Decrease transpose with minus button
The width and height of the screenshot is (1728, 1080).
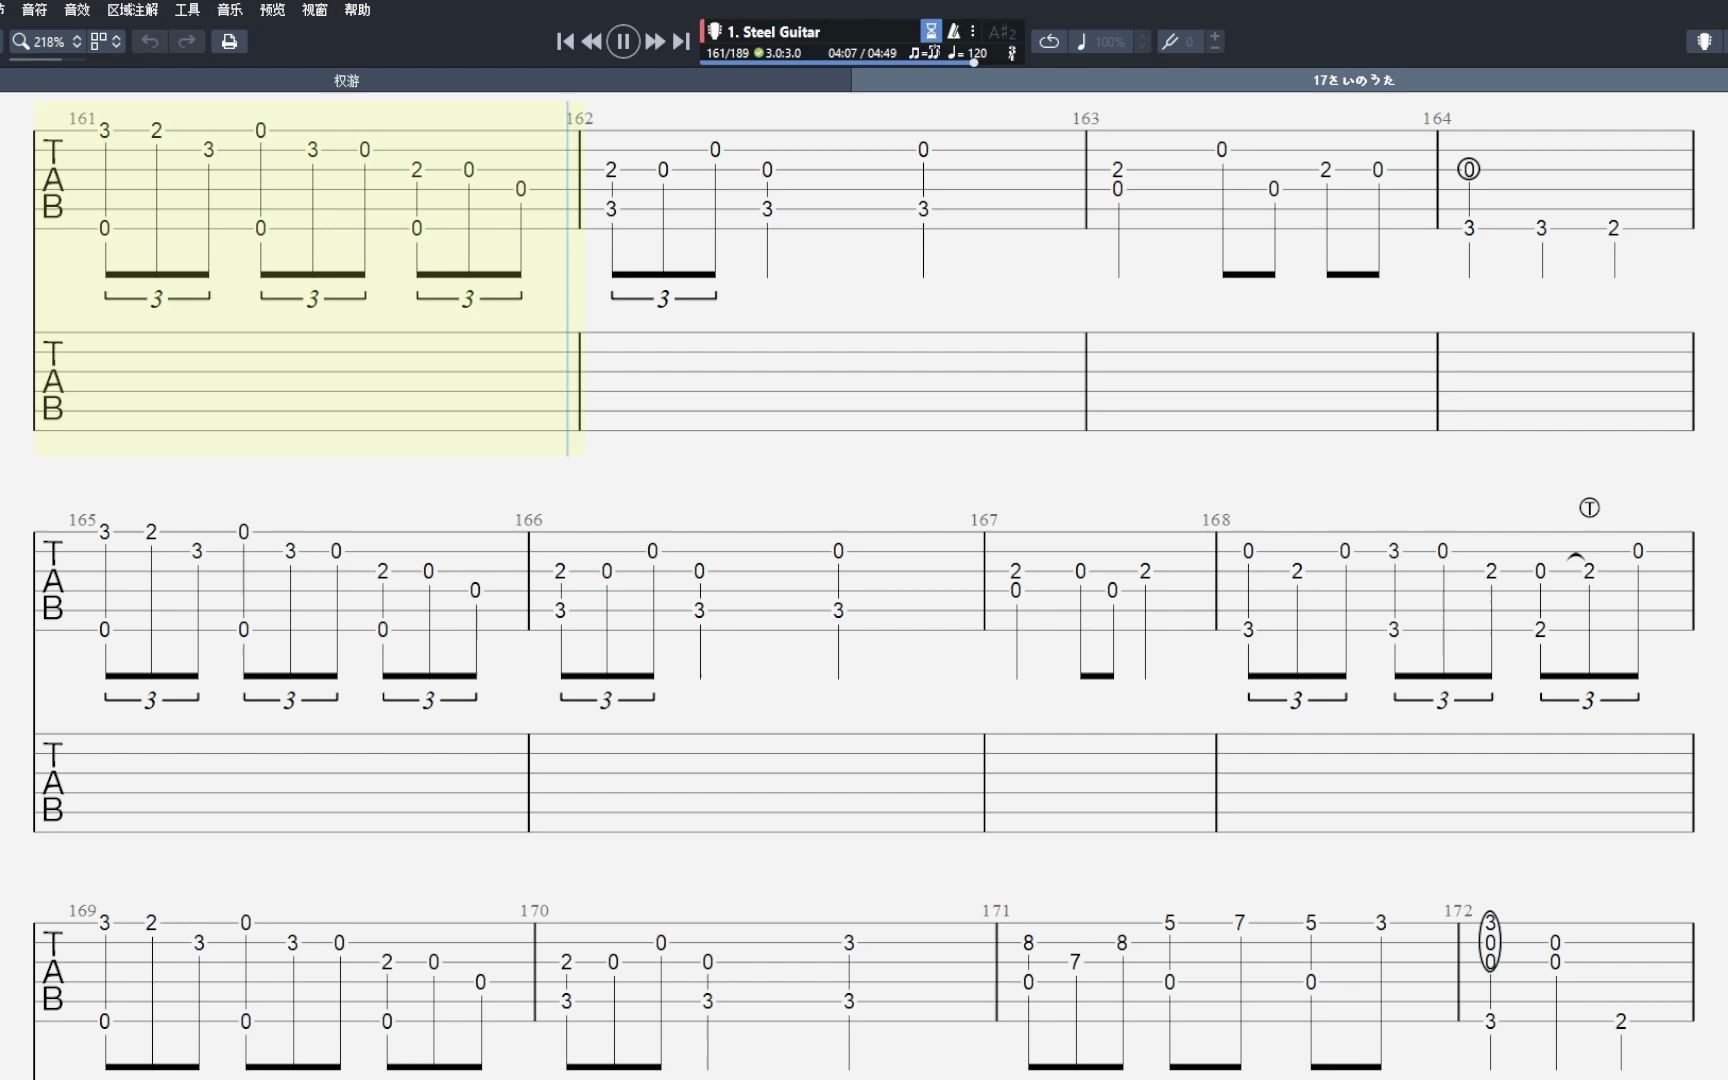click(1215, 47)
